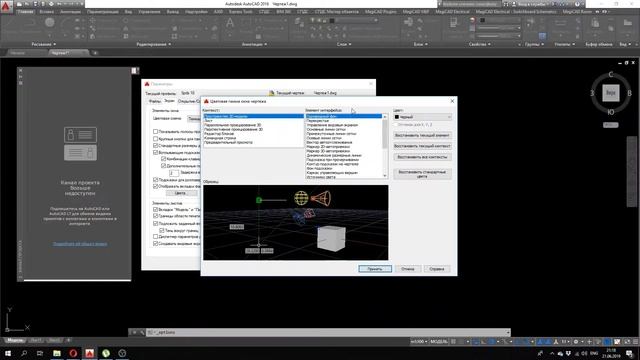Click the Принять button
This screenshot has width=640, height=360.
pos(375,269)
